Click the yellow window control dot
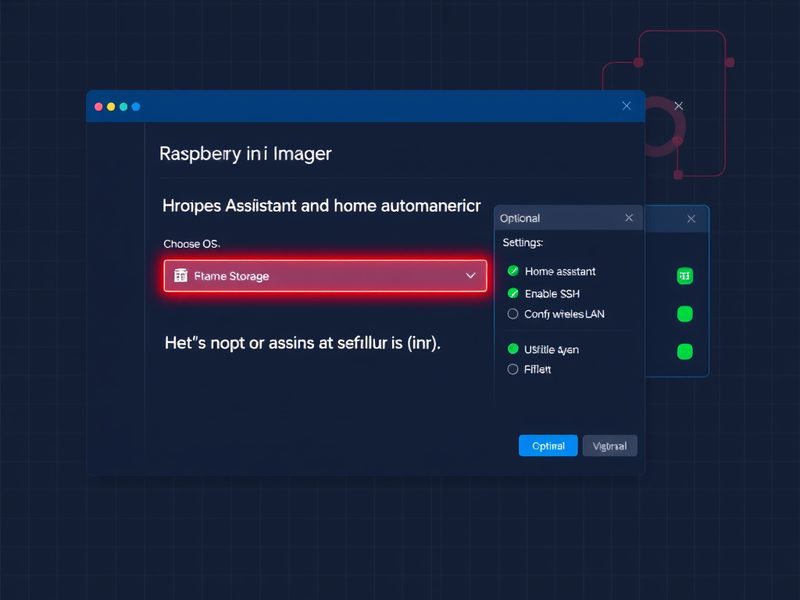The height and width of the screenshot is (600, 800). point(111,107)
